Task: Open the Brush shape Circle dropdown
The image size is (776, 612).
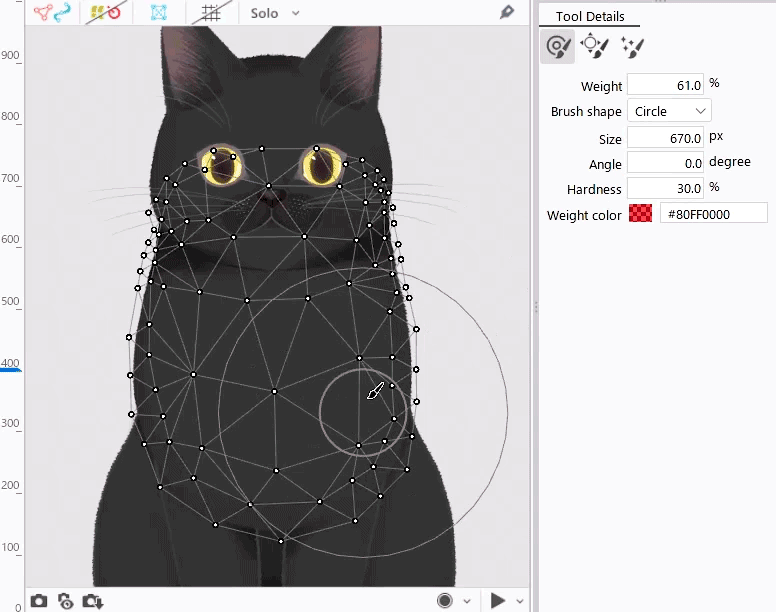Action: coord(669,111)
